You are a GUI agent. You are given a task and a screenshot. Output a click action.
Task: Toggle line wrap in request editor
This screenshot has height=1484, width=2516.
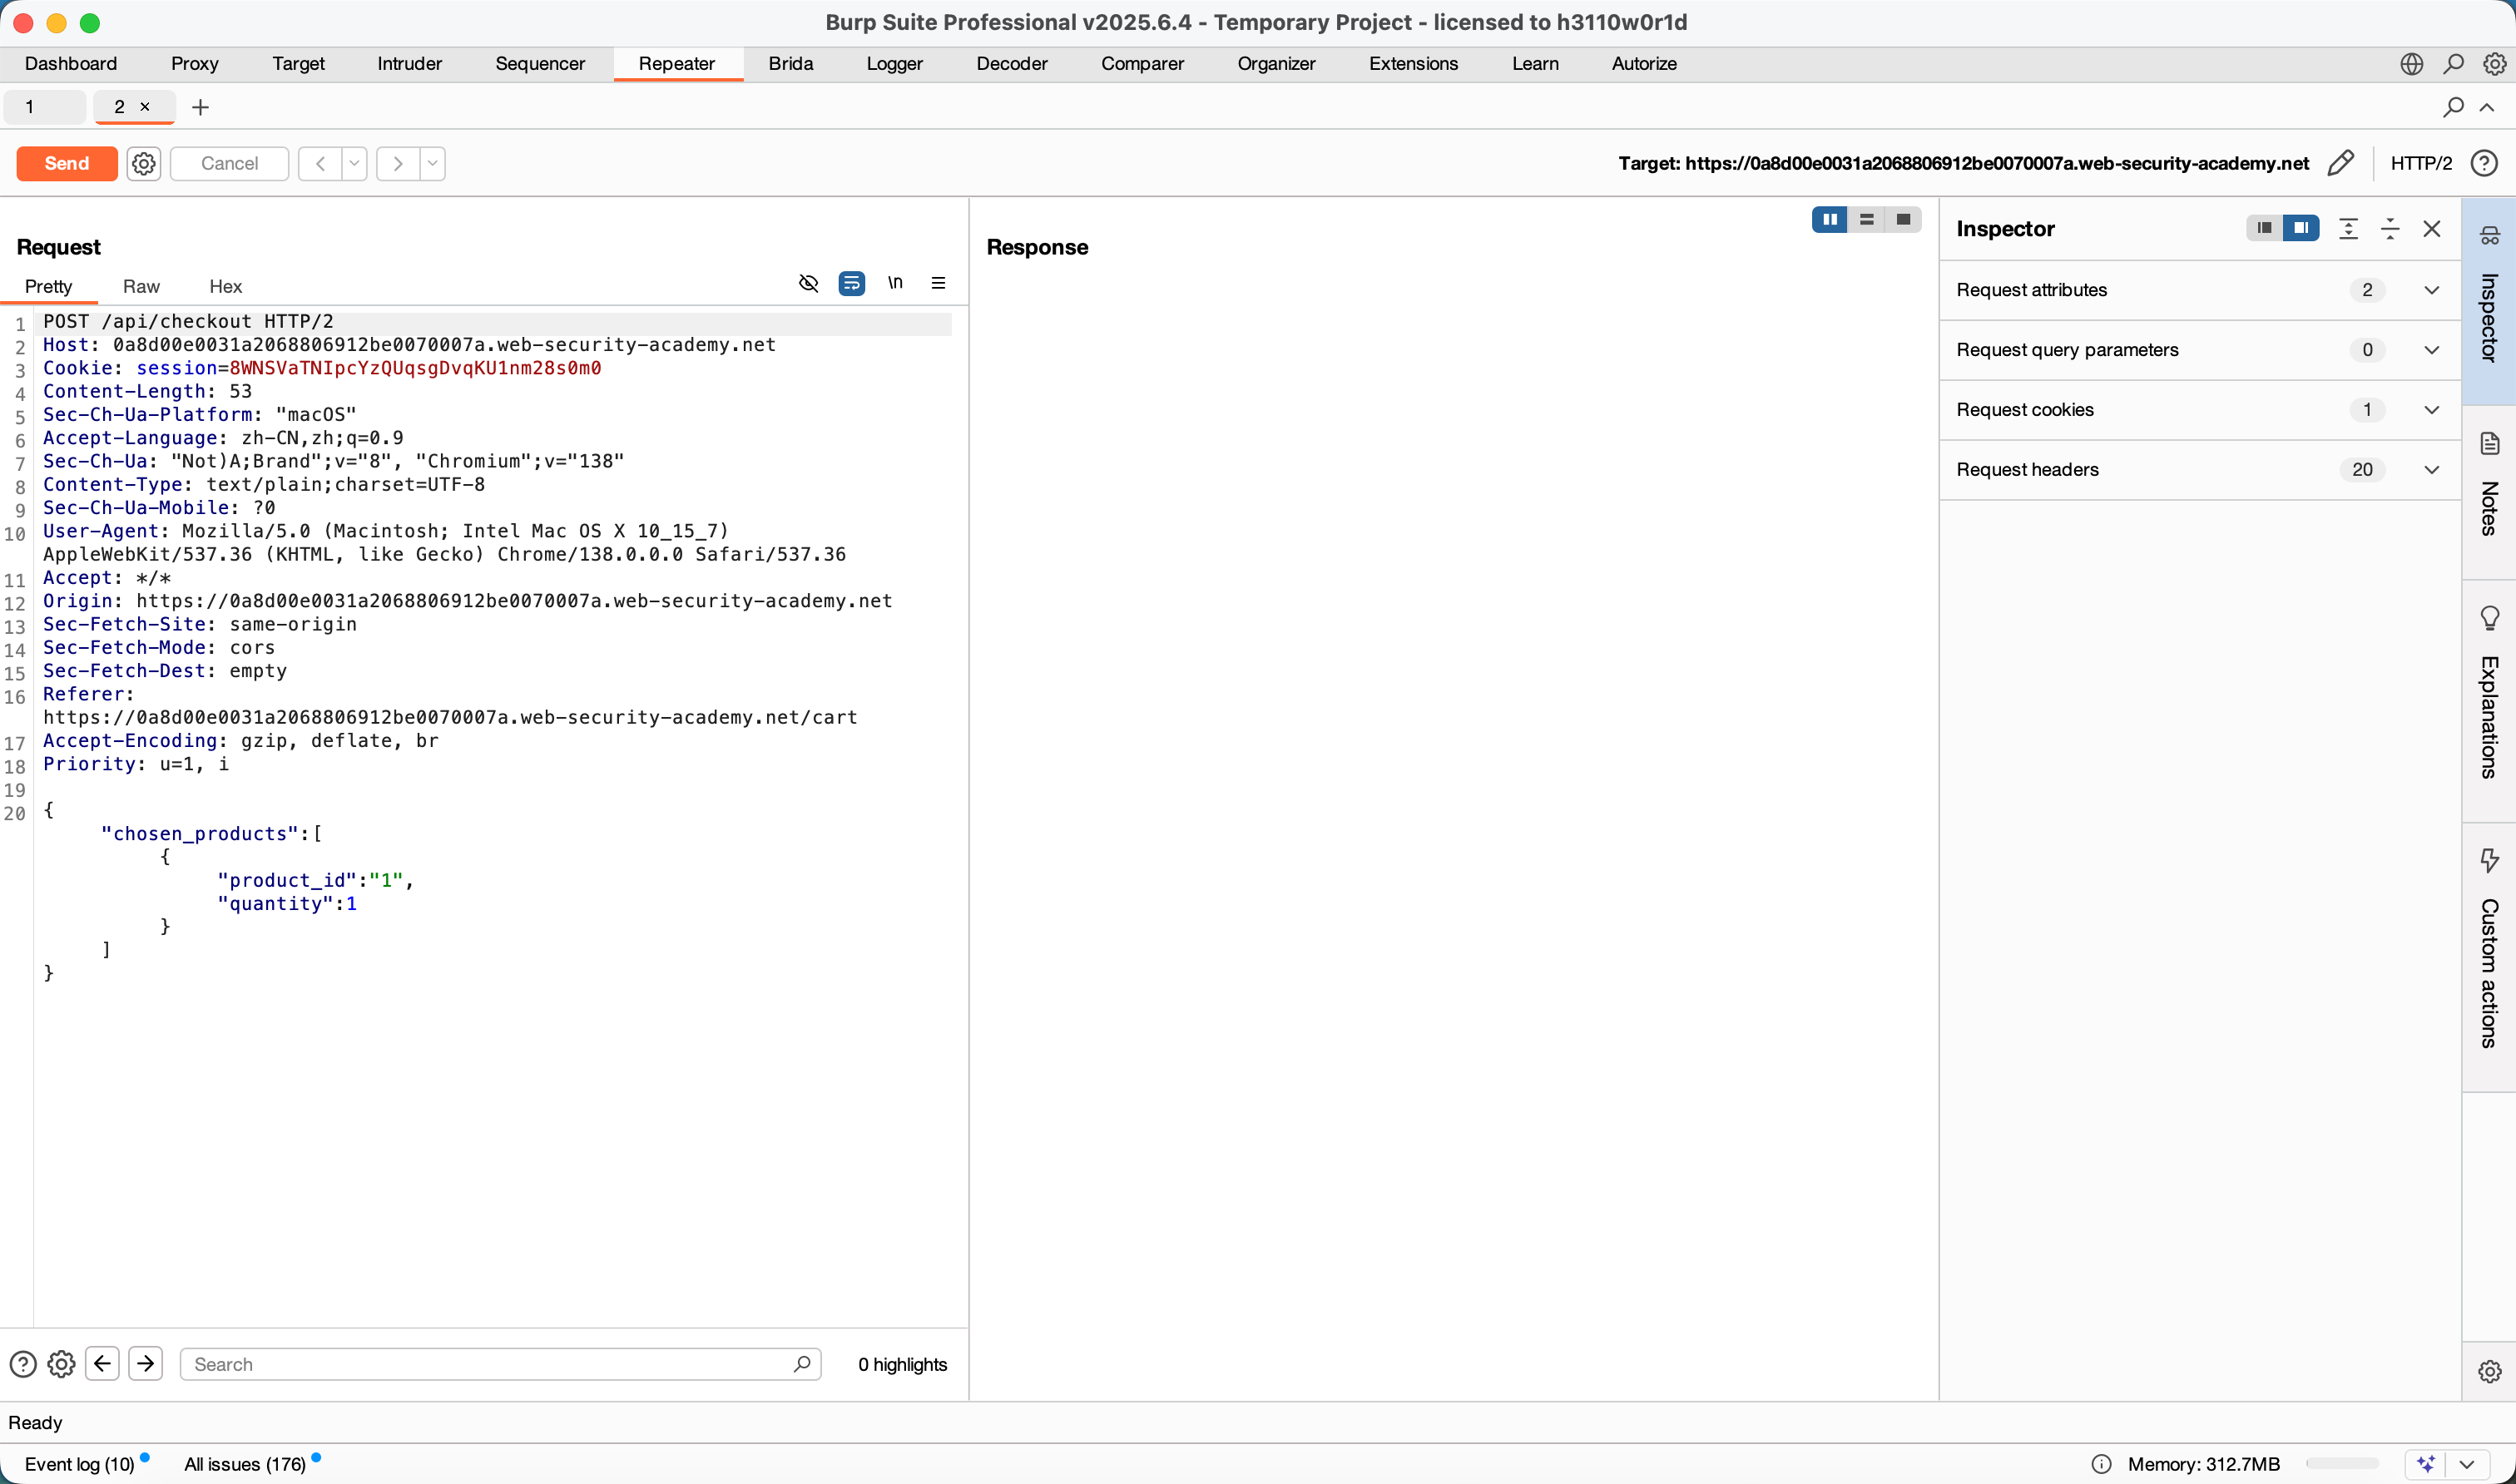pyautogui.click(x=852, y=283)
